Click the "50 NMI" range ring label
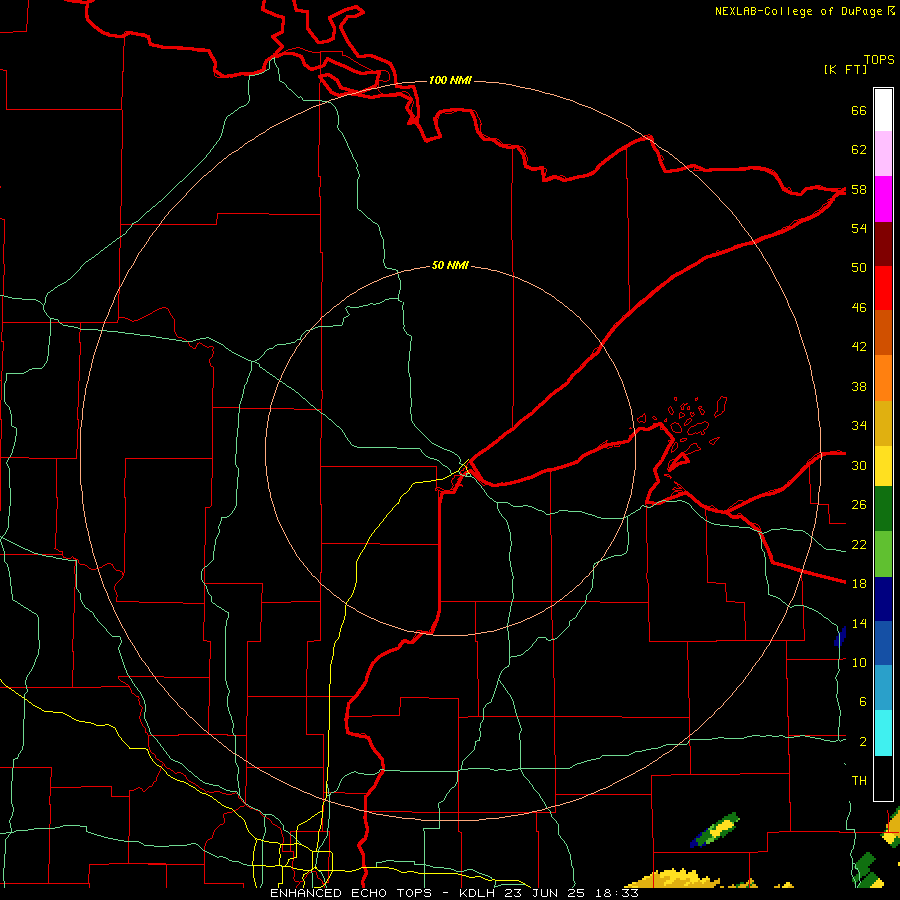This screenshot has width=900, height=900. point(450,265)
